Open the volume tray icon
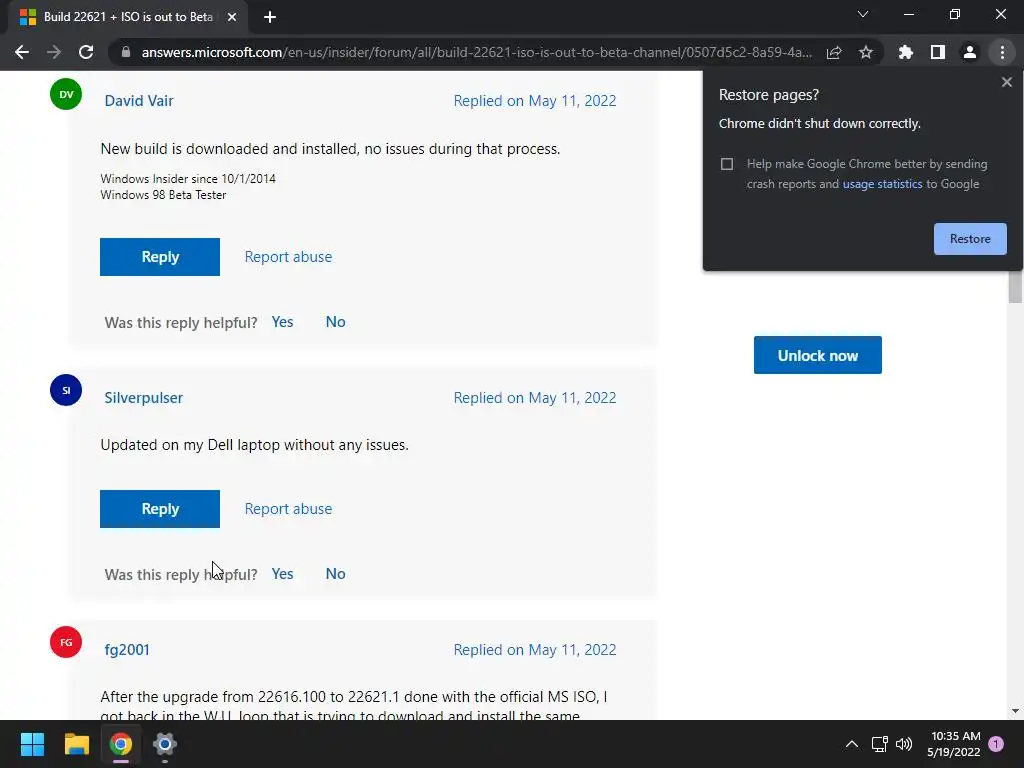This screenshot has width=1024, height=768. [904, 744]
